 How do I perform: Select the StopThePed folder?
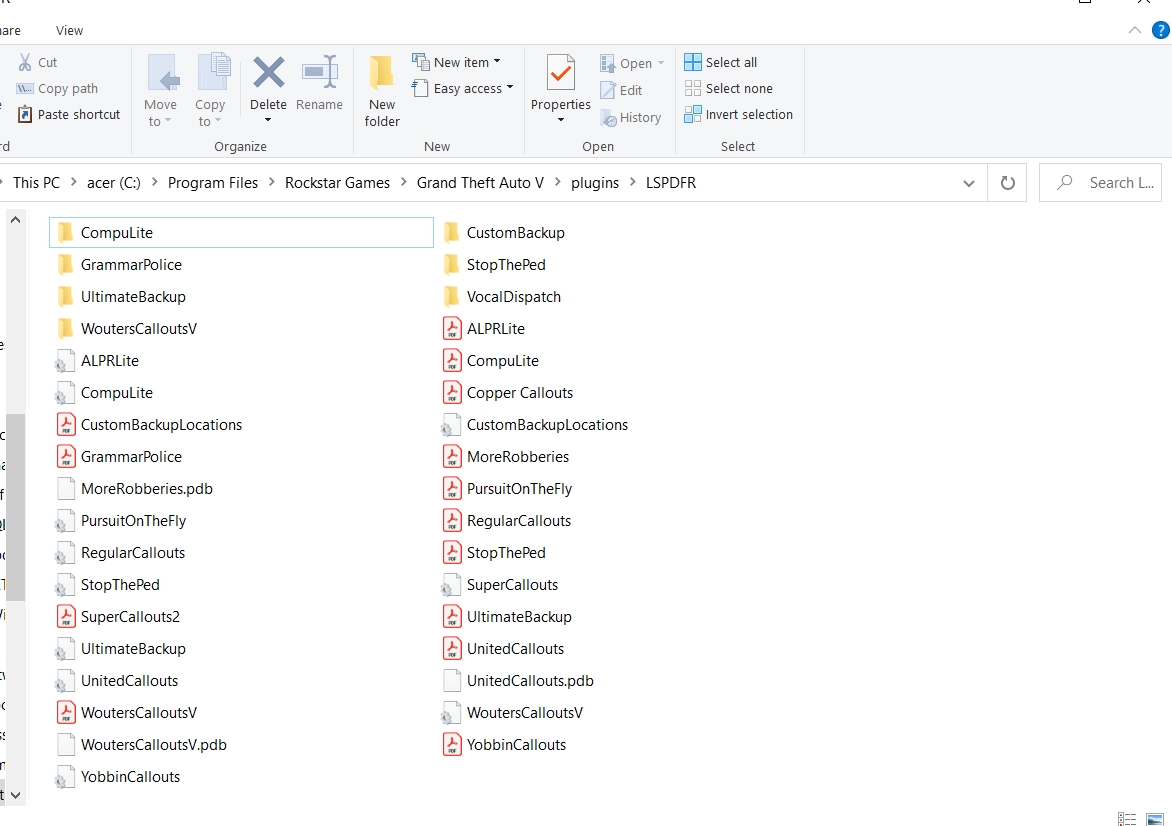[494, 265]
